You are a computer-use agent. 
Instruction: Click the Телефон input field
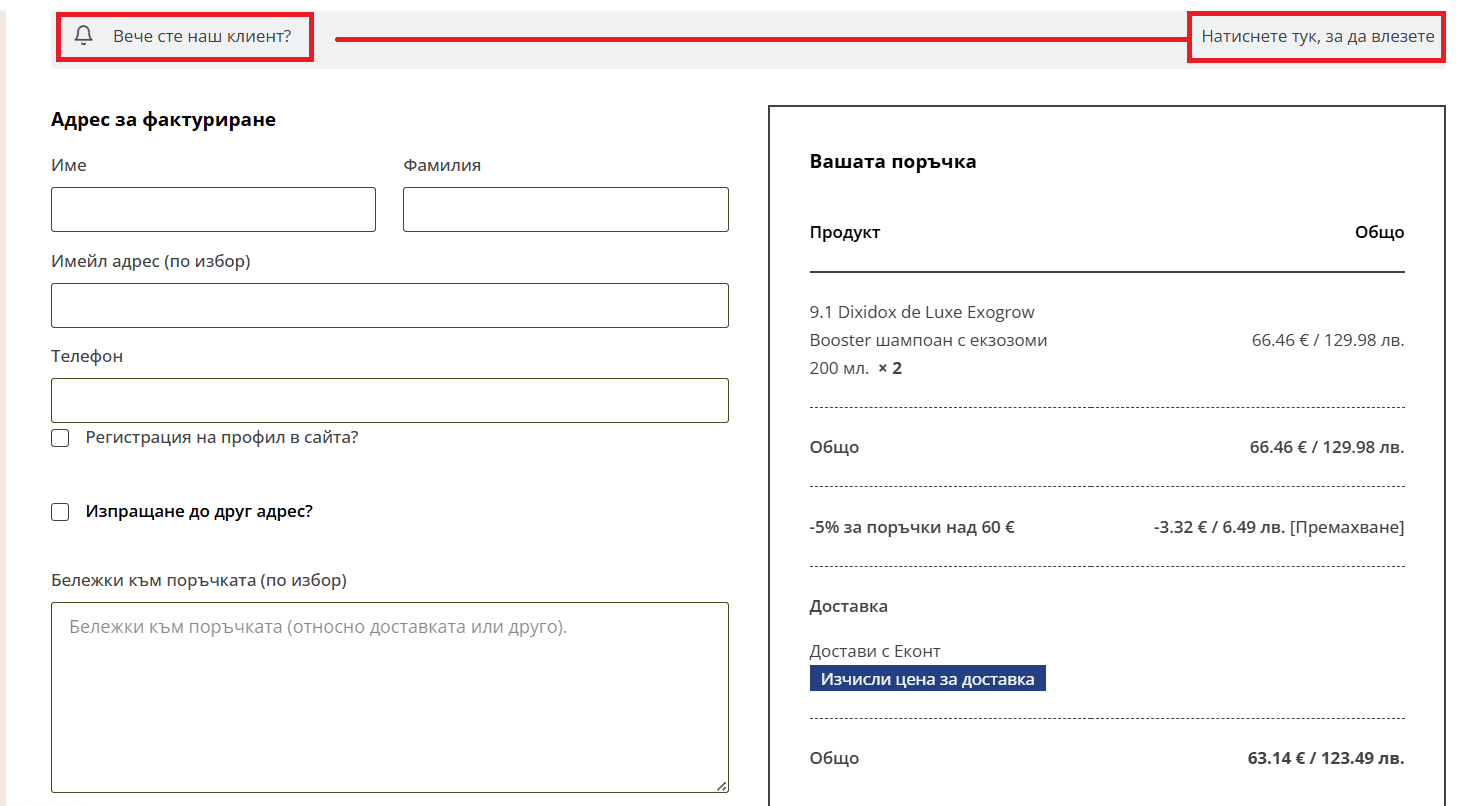[x=390, y=400]
